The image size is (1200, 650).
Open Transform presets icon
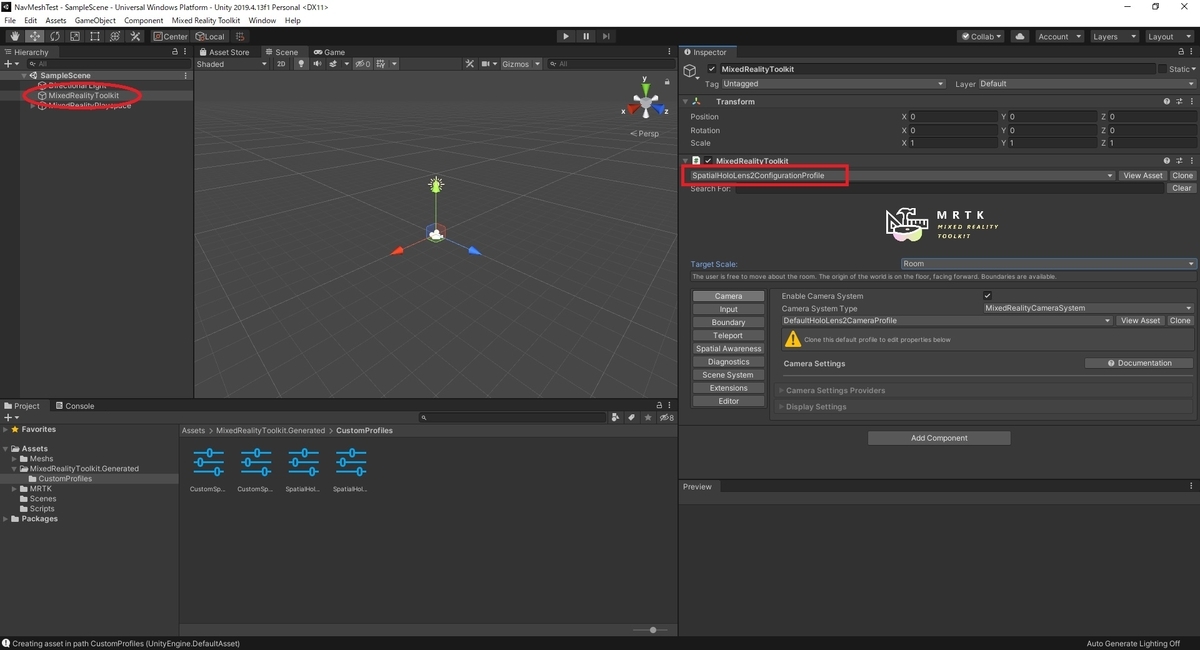pos(1179,102)
